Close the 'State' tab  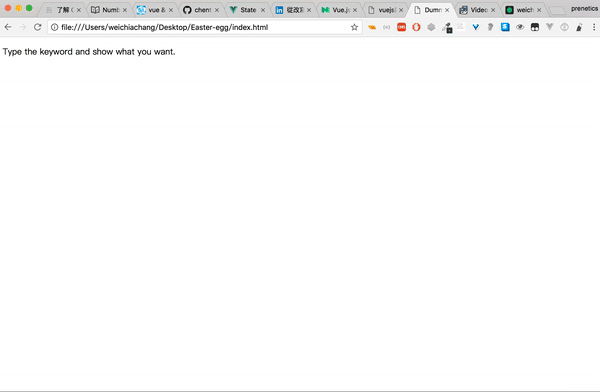tap(263, 10)
